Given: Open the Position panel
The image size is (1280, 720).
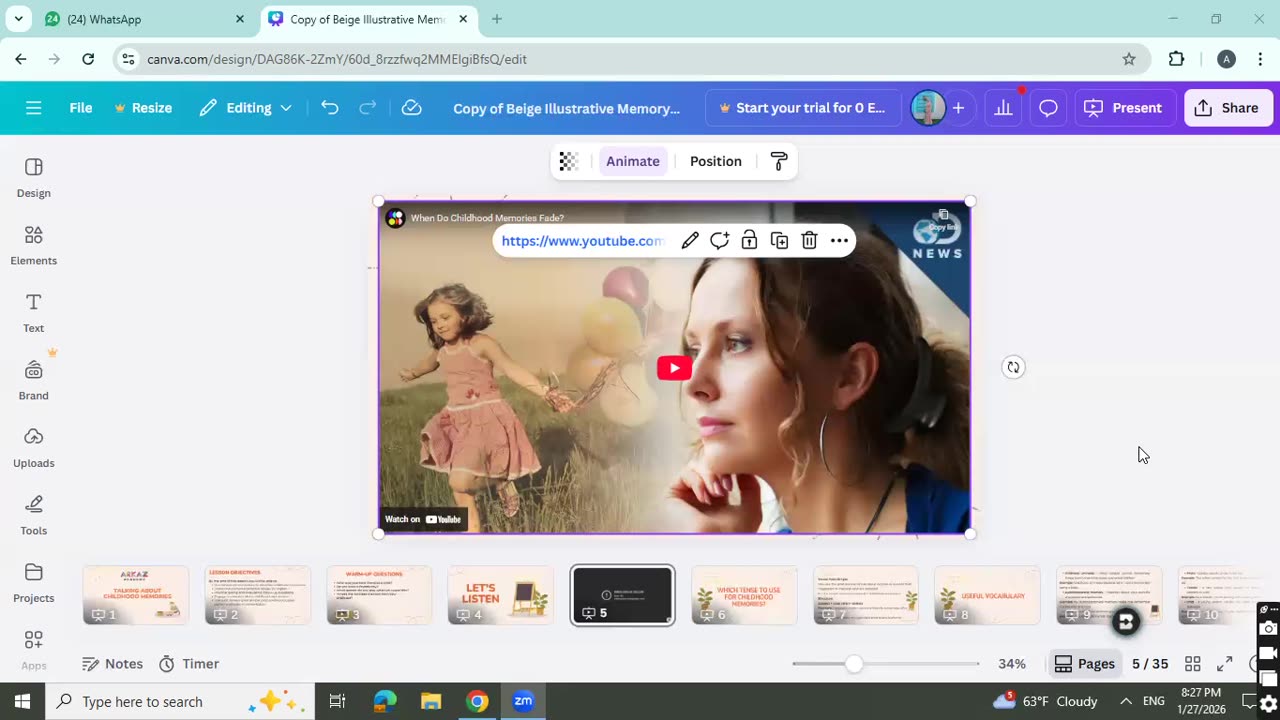Looking at the screenshot, I should click(x=716, y=161).
